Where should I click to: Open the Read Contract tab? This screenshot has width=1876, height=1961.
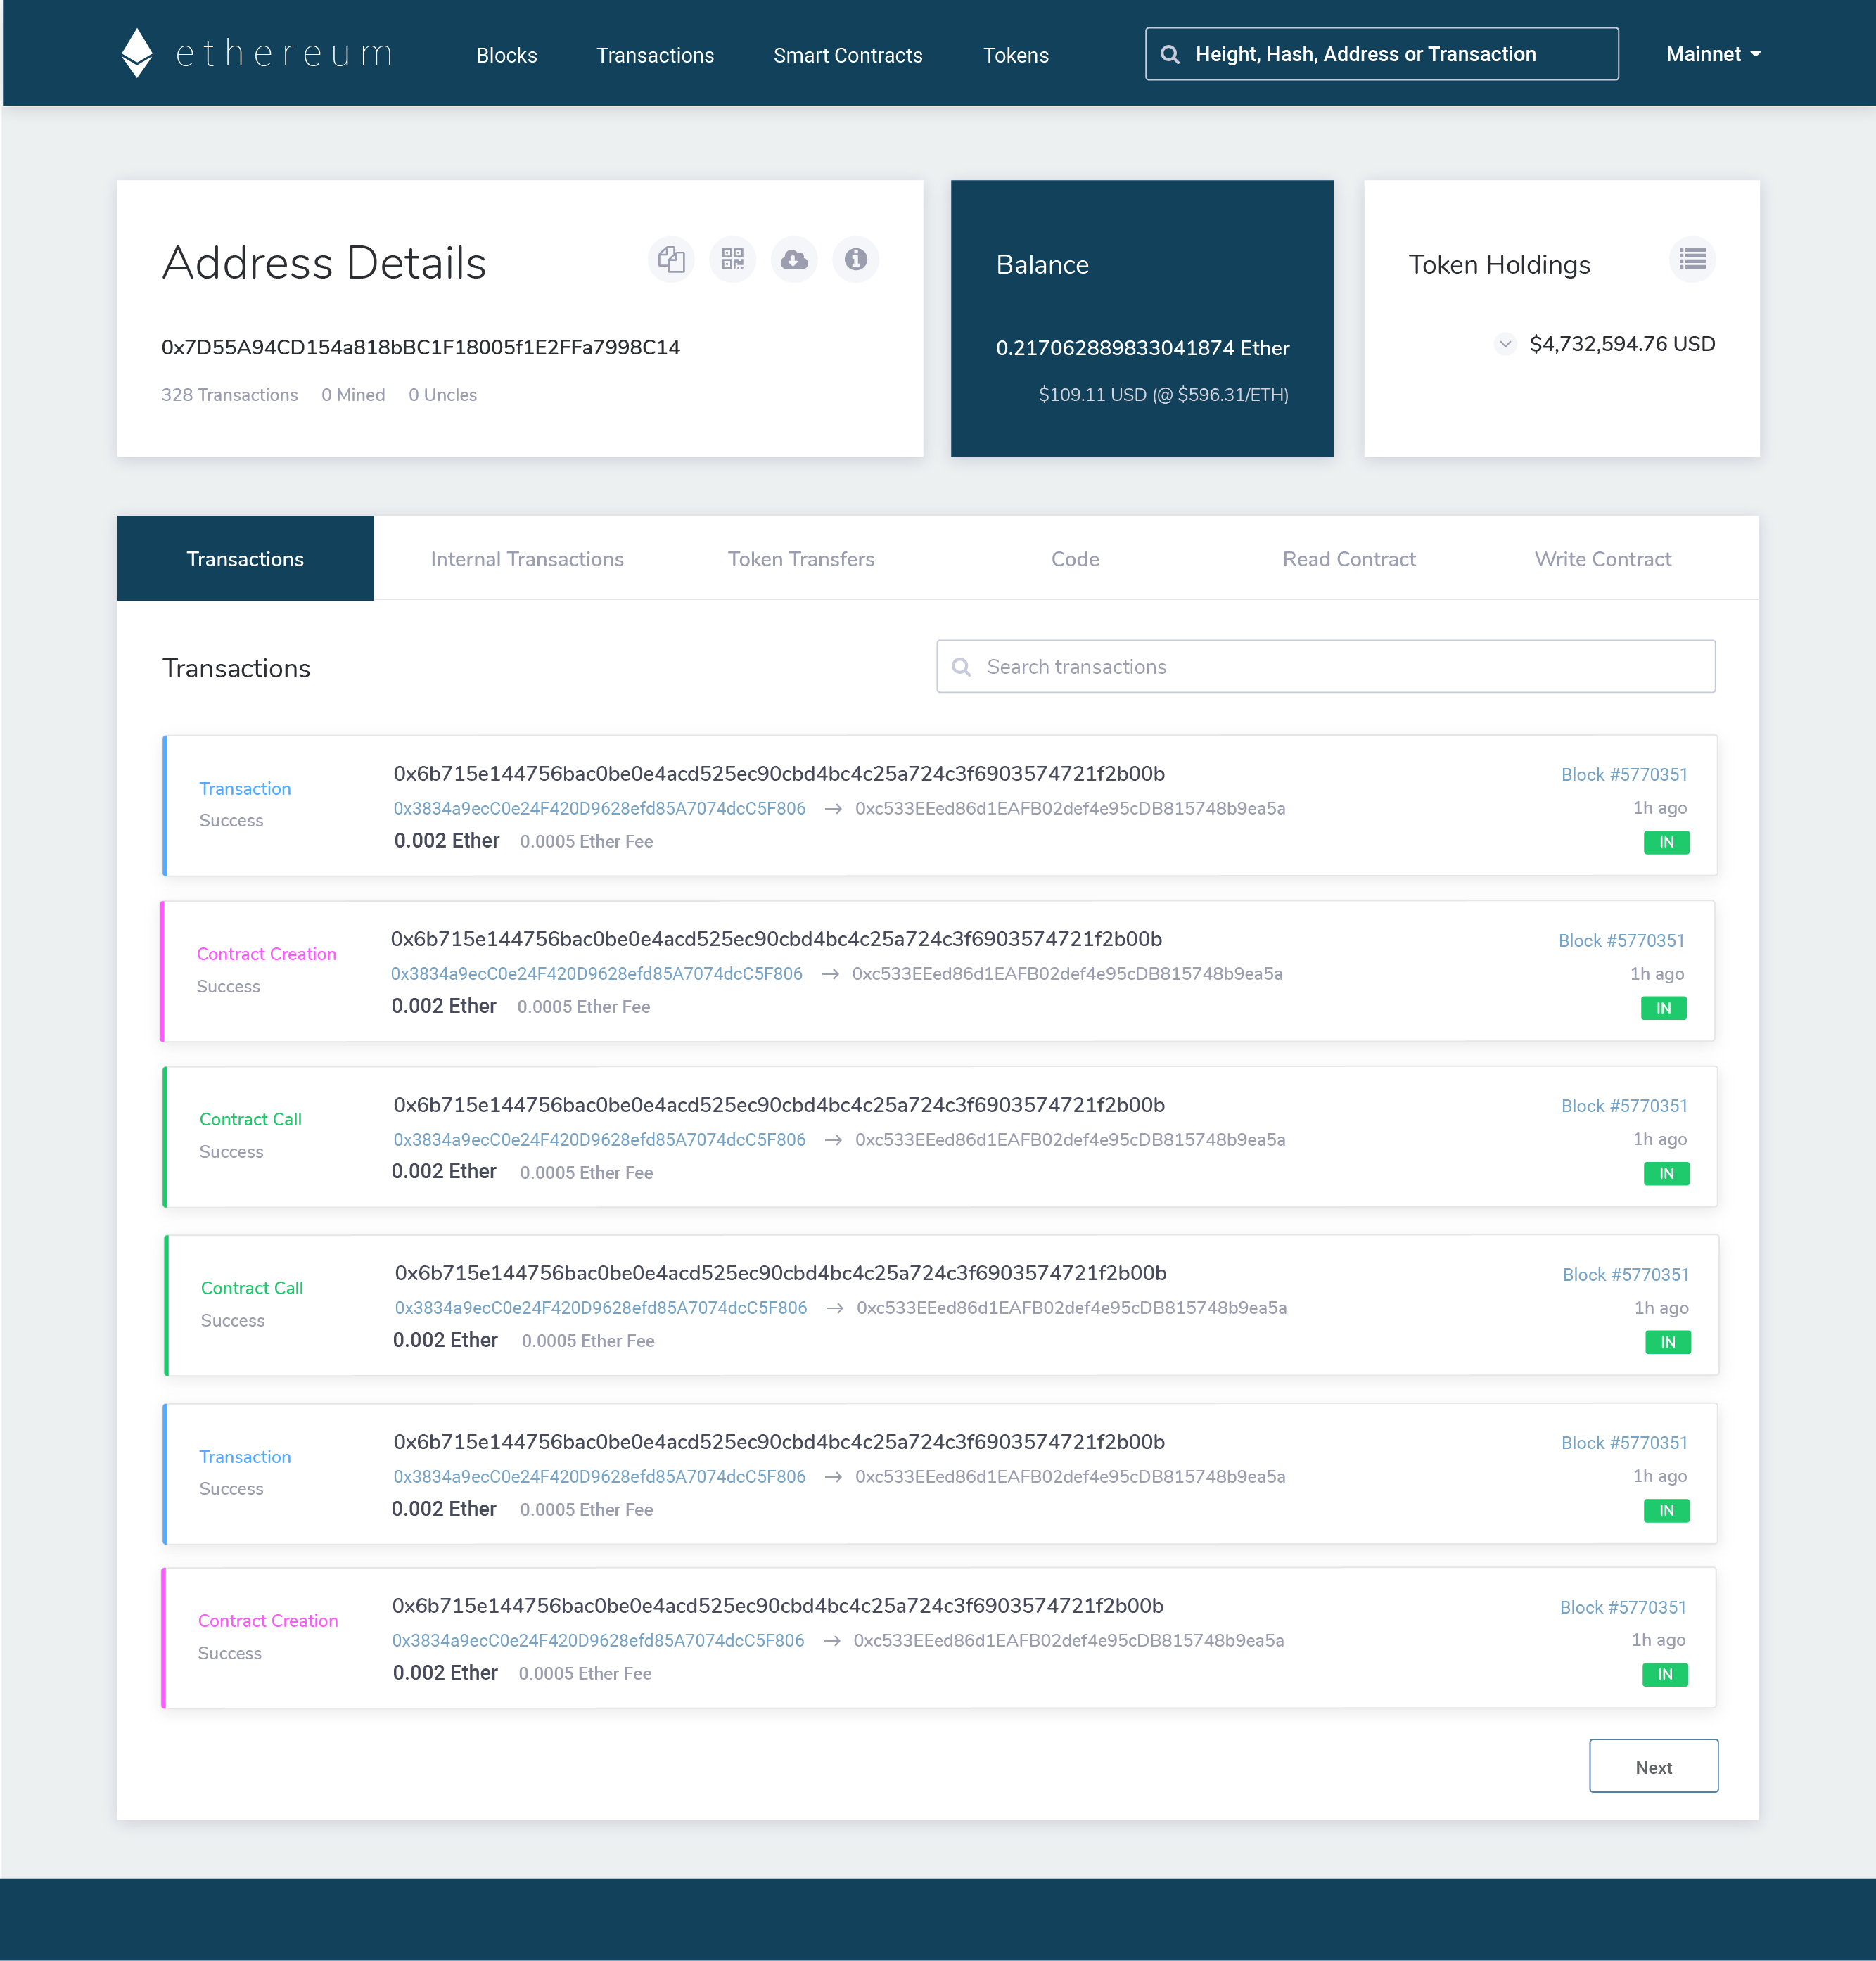point(1349,558)
